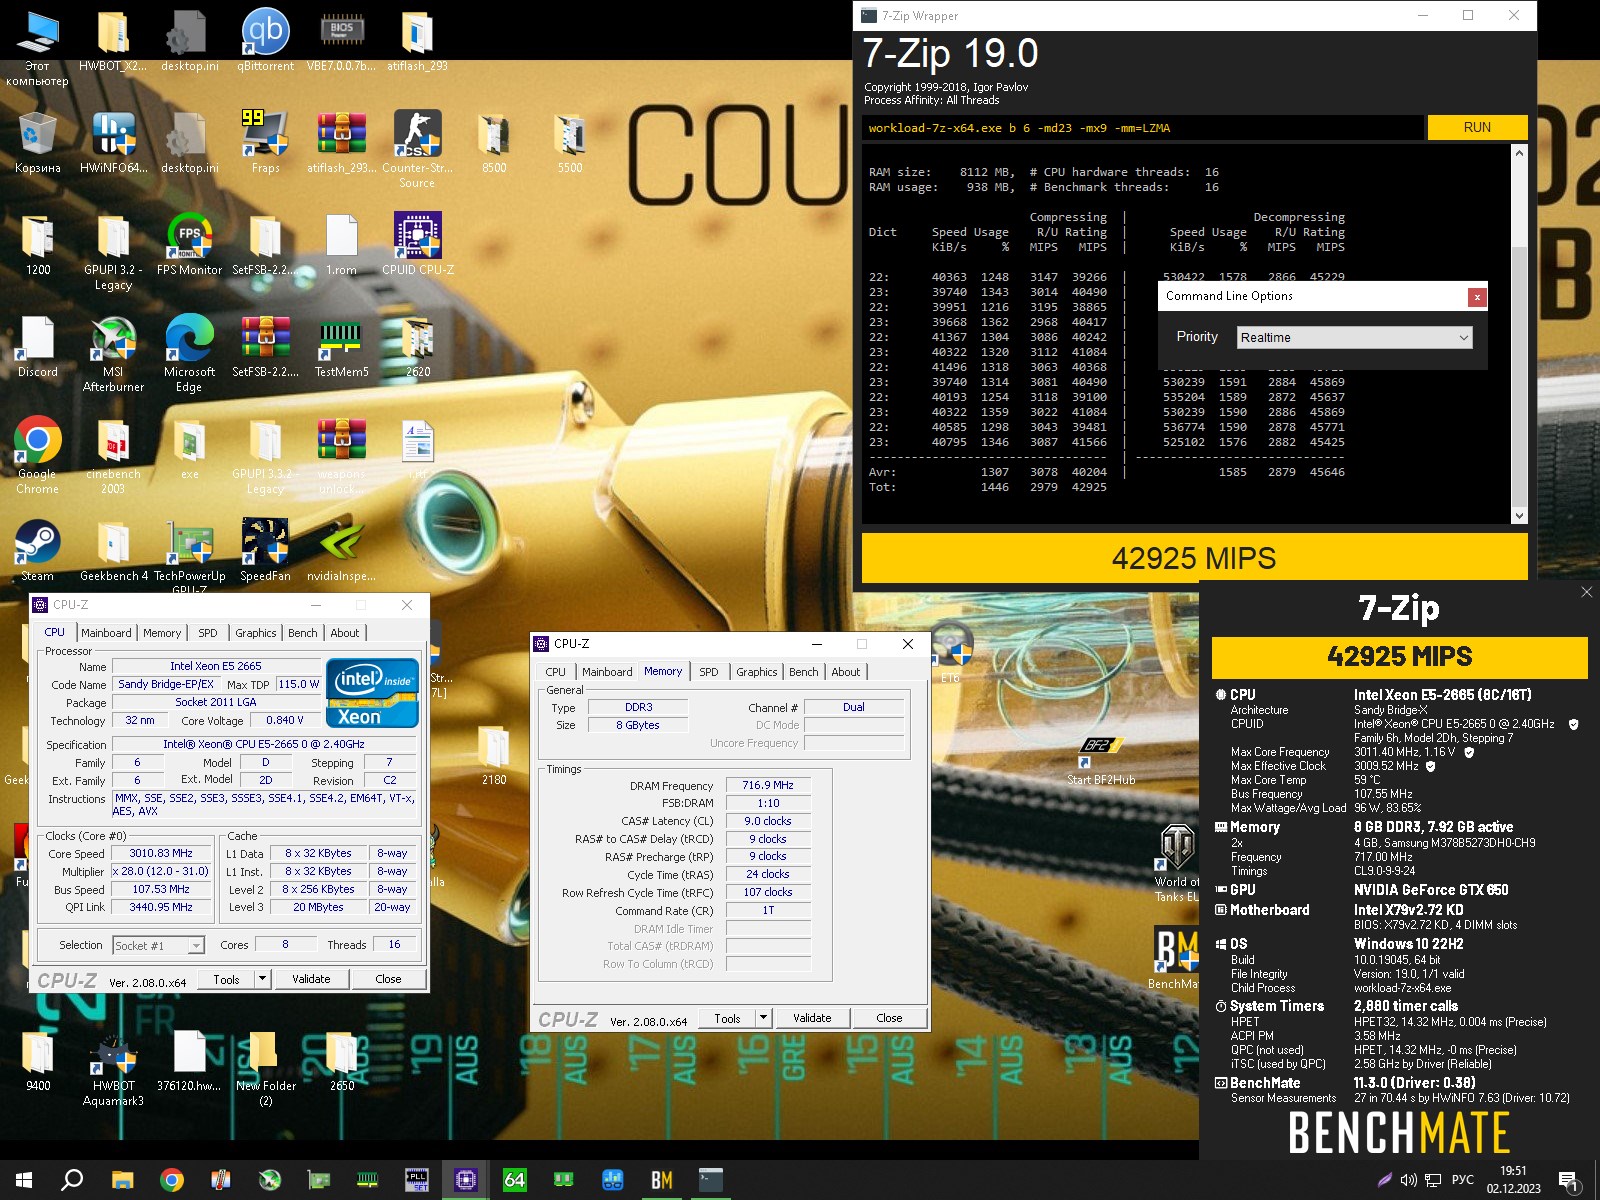Open Windows Start menu

coord(24,1180)
